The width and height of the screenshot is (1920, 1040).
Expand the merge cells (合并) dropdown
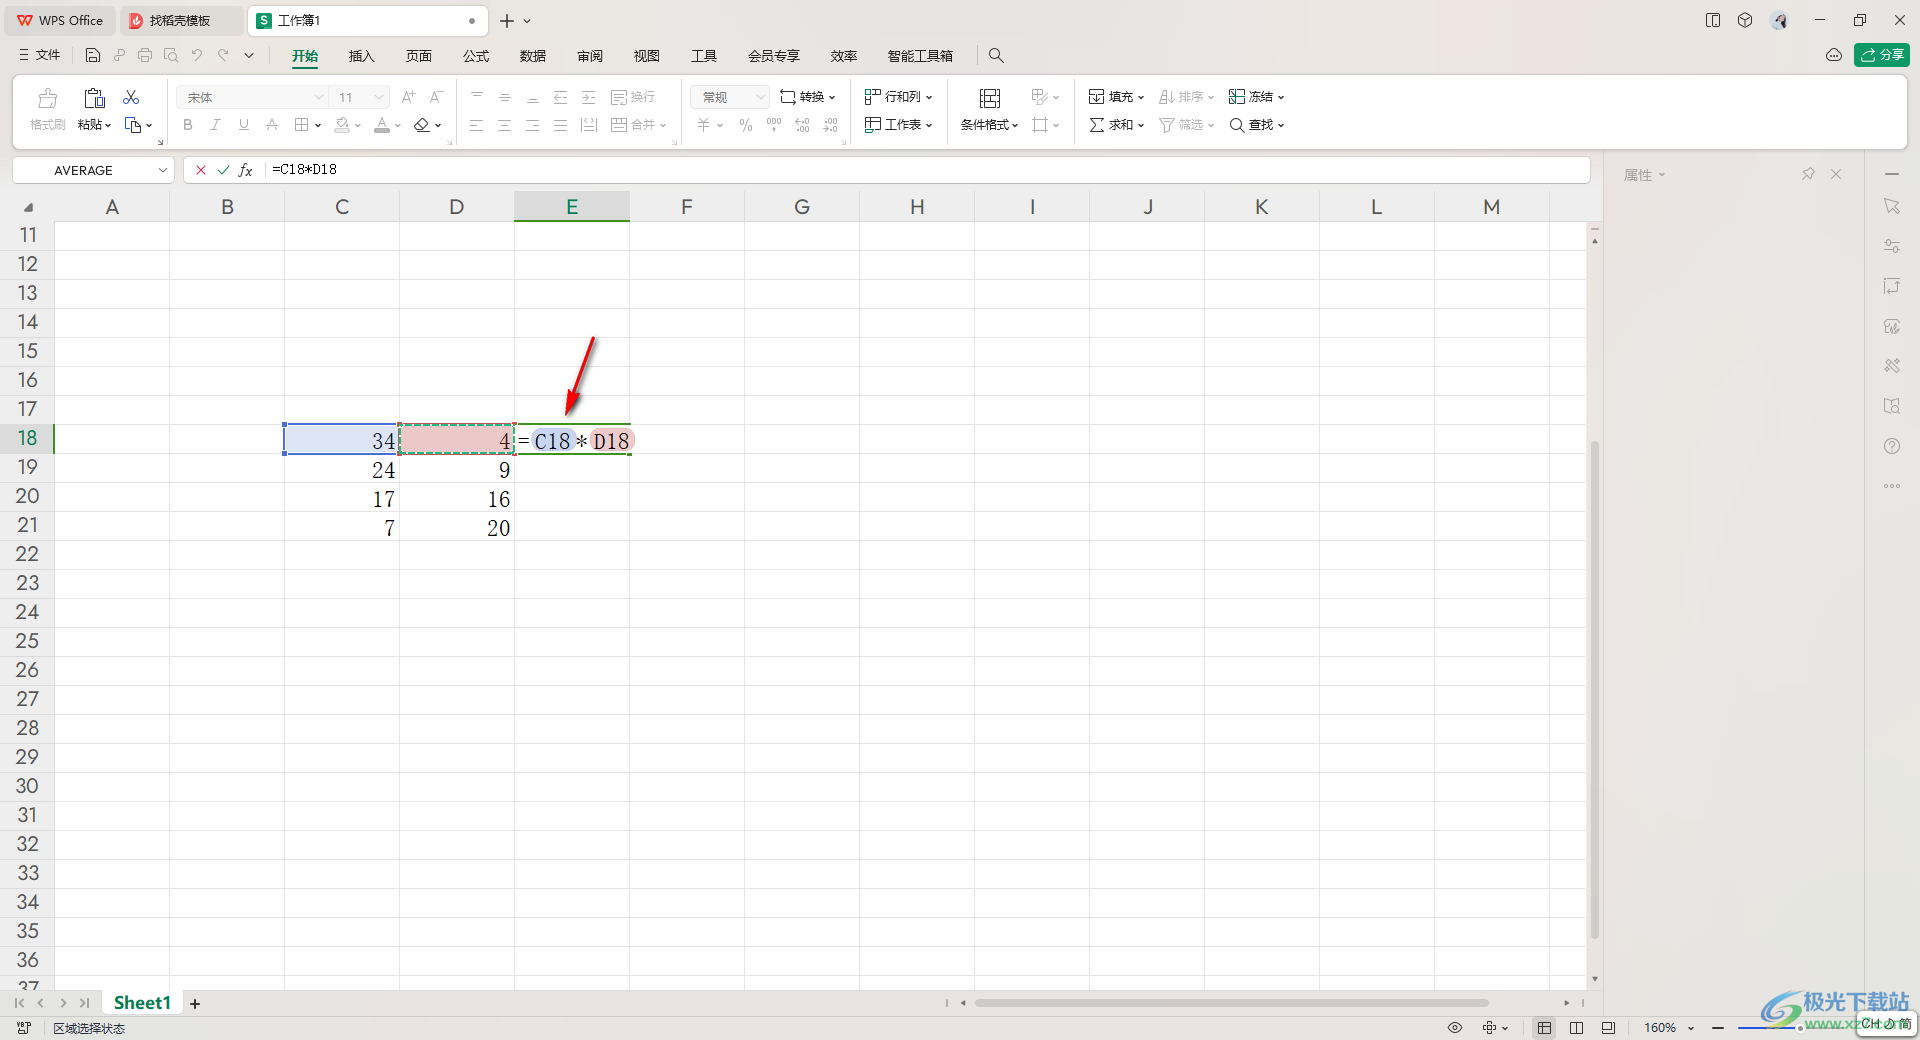(662, 125)
